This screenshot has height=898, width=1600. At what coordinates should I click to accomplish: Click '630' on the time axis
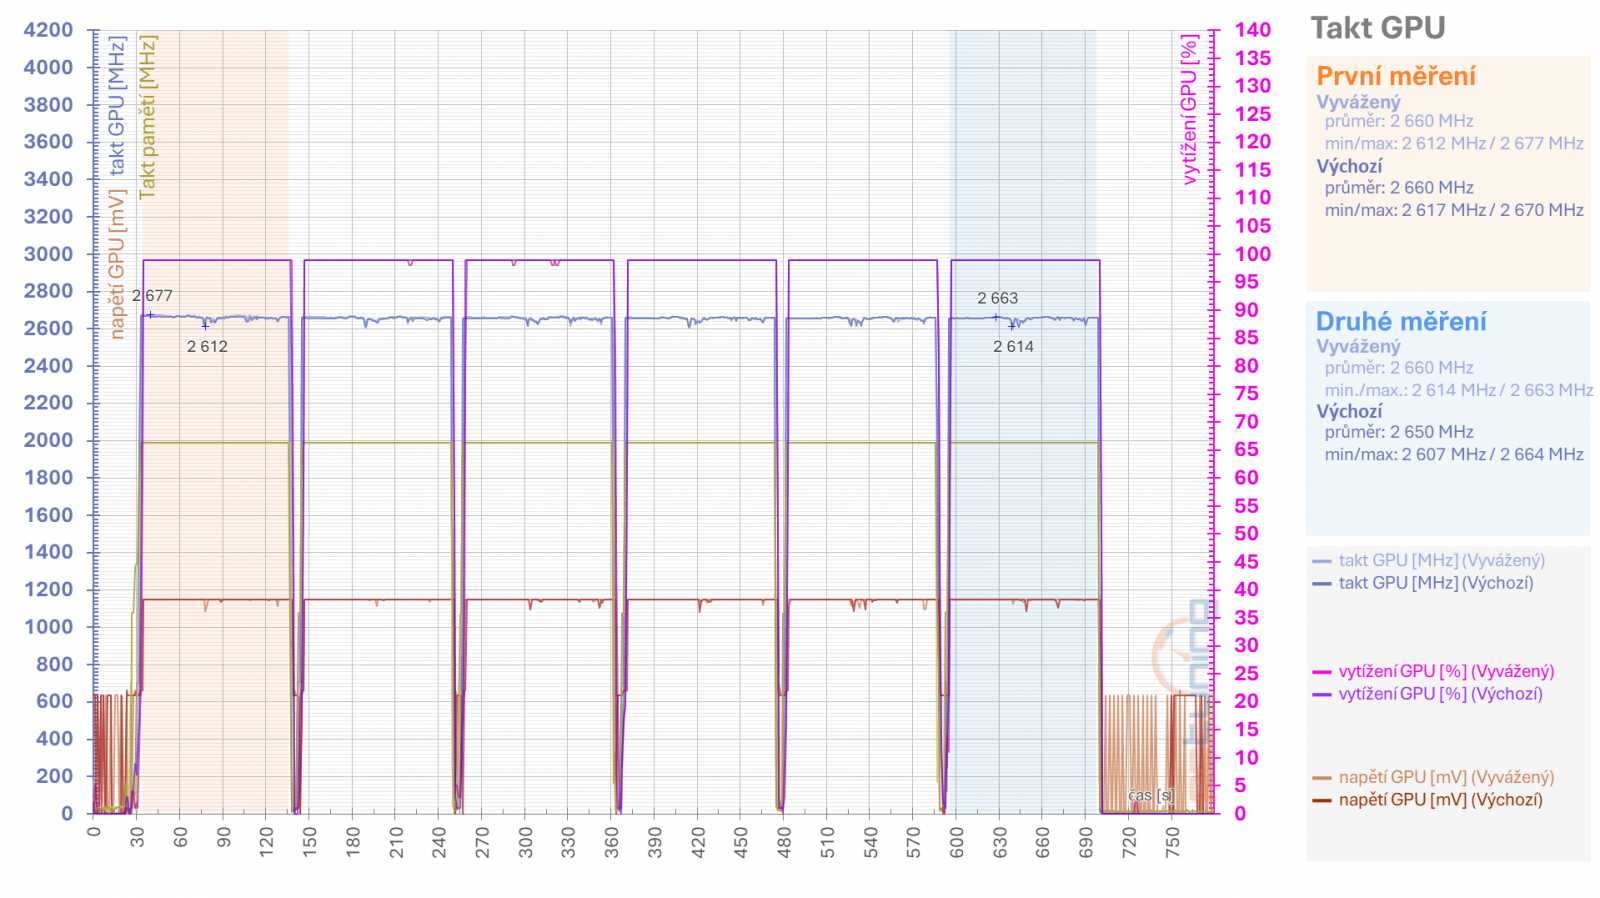coord(1000,841)
